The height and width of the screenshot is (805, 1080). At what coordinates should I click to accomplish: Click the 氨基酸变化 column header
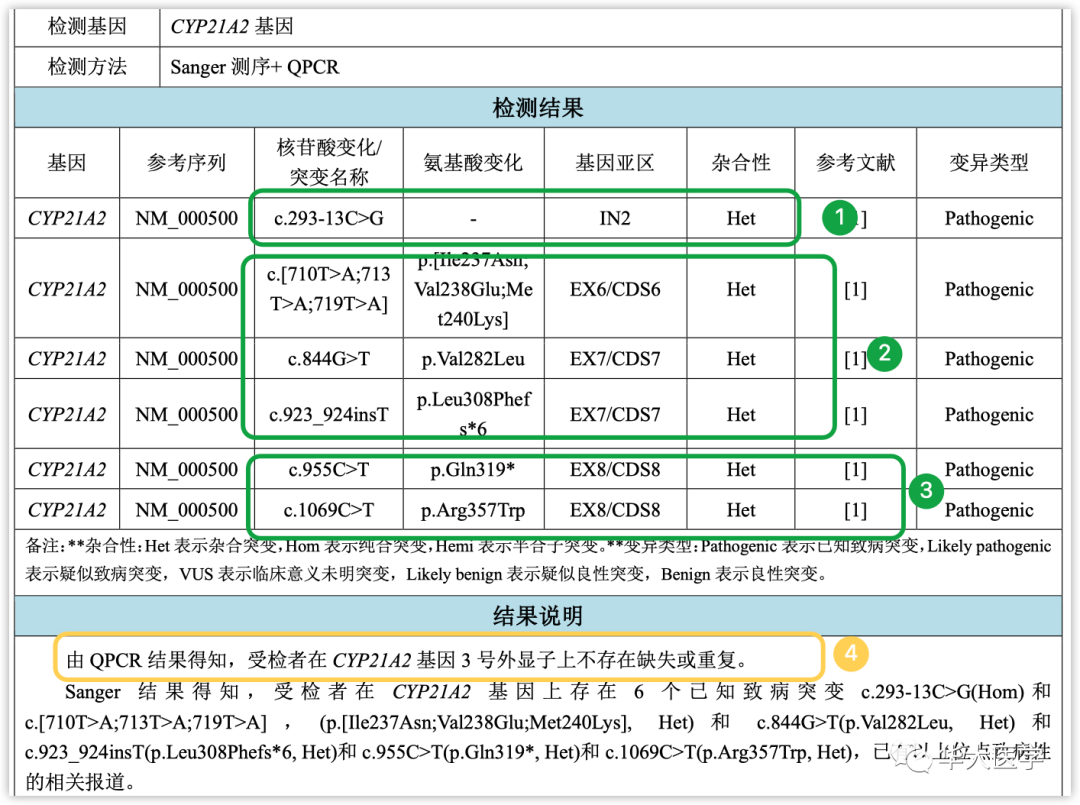[473, 163]
